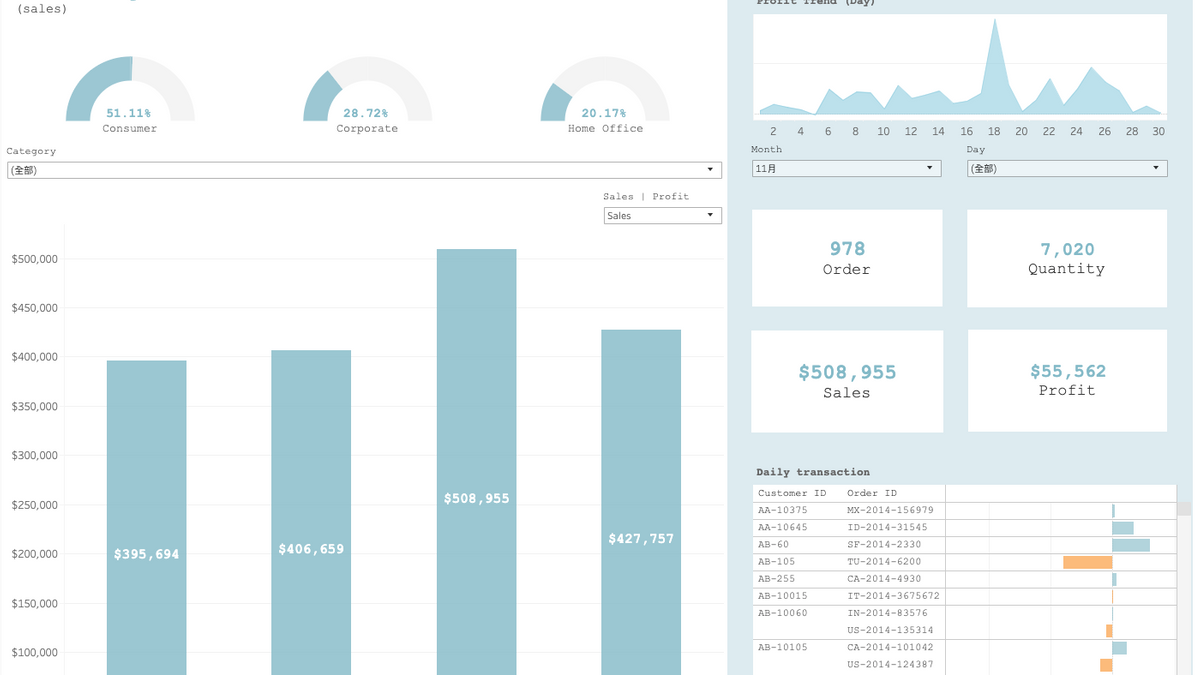Click the bar labeled $395,694
The width and height of the screenshot is (1200, 675).
pos(147,517)
